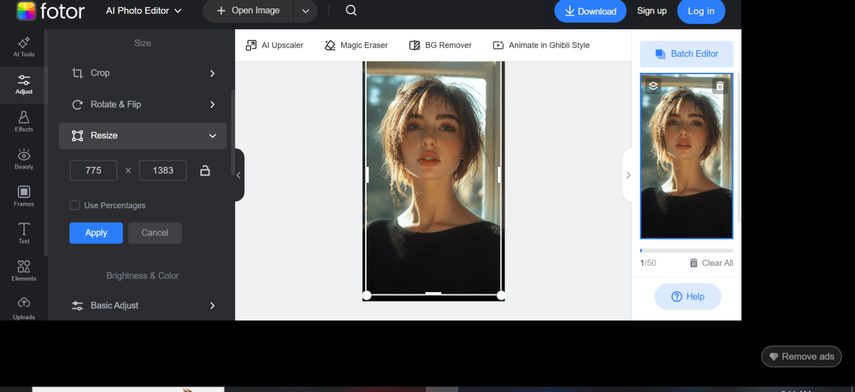Collapse the Resize section
The height and width of the screenshot is (392, 855).
coord(143,136)
